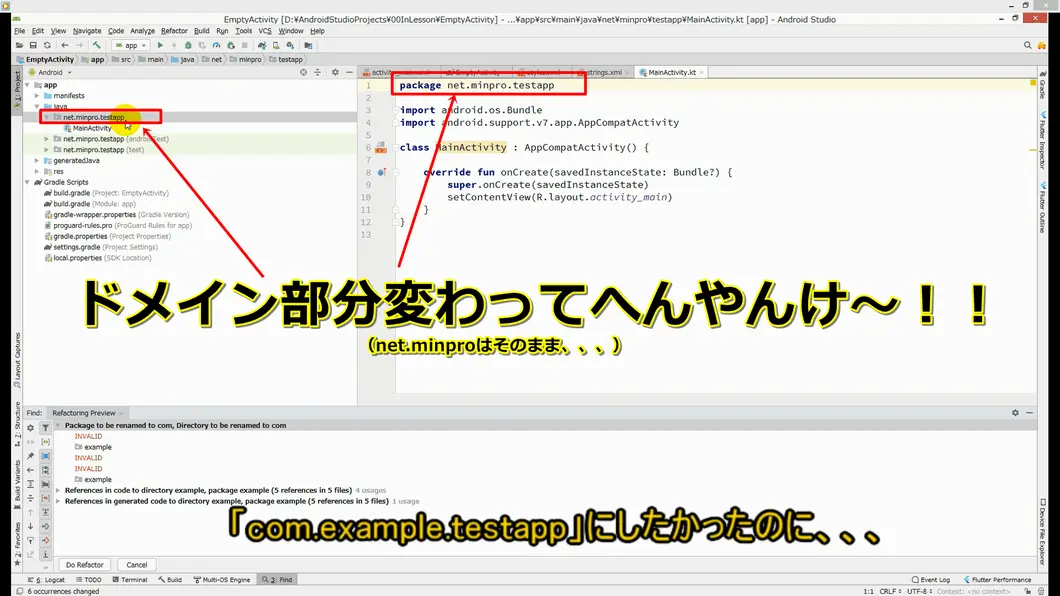This screenshot has height=596, width=1060.
Task: Click the next occurrence down arrow
Action: pyautogui.click(x=30, y=526)
